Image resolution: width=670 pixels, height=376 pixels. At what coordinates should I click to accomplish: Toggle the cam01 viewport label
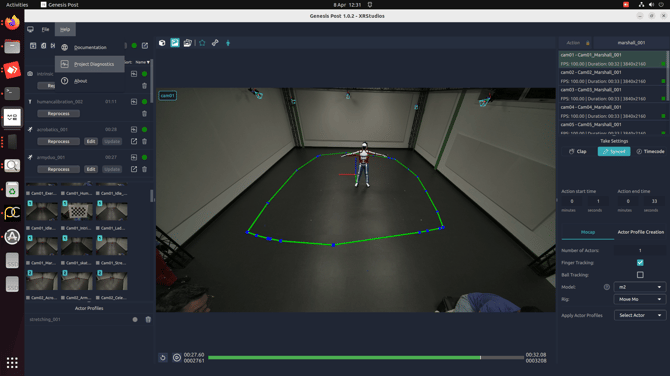point(168,96)
